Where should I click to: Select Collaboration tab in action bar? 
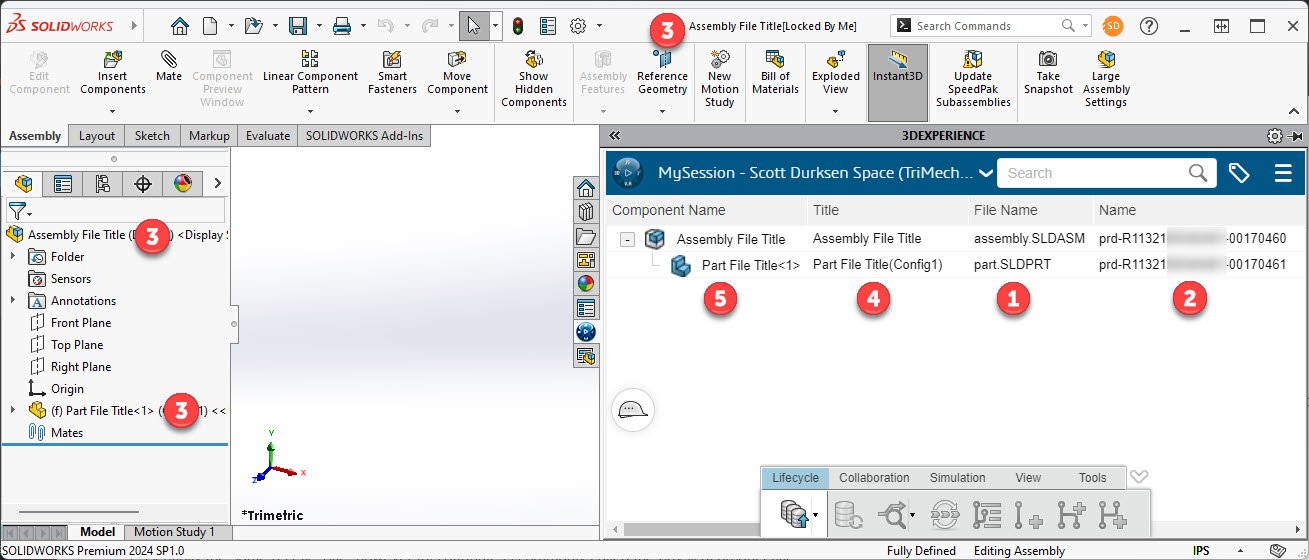874,478
